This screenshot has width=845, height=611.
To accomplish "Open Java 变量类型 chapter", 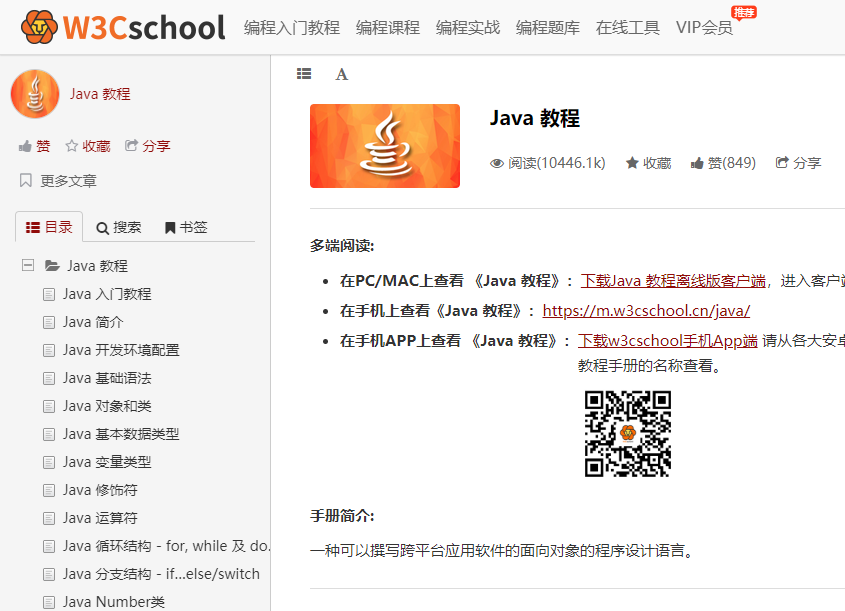I will [107, 462].
